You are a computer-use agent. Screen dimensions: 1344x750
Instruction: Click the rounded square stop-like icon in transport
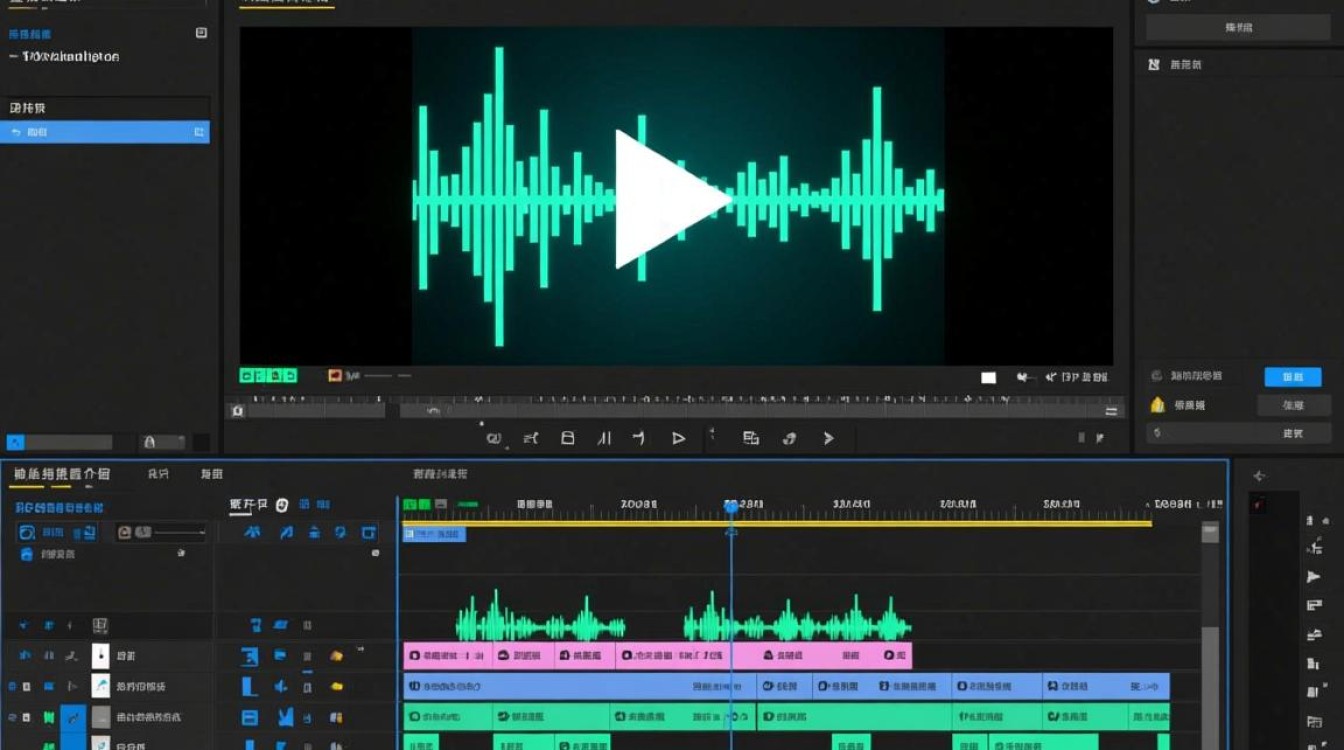(567, 438)
